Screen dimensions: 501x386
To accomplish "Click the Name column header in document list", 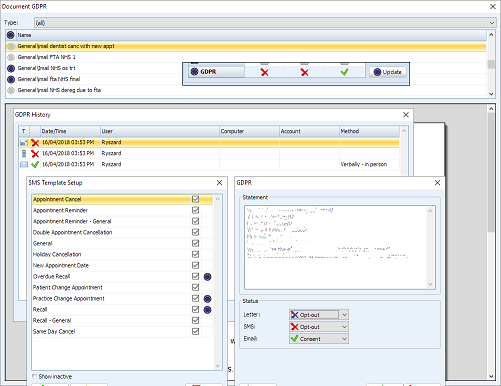I will coord(251,35).
